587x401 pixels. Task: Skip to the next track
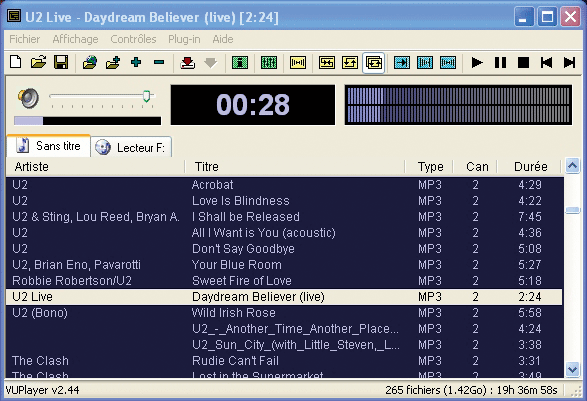point(569,63)
